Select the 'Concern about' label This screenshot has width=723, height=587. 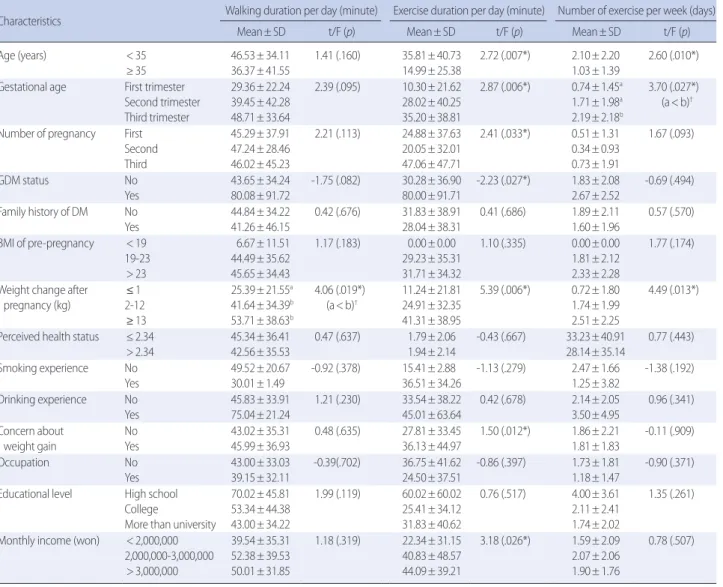[x=32, y=431]
